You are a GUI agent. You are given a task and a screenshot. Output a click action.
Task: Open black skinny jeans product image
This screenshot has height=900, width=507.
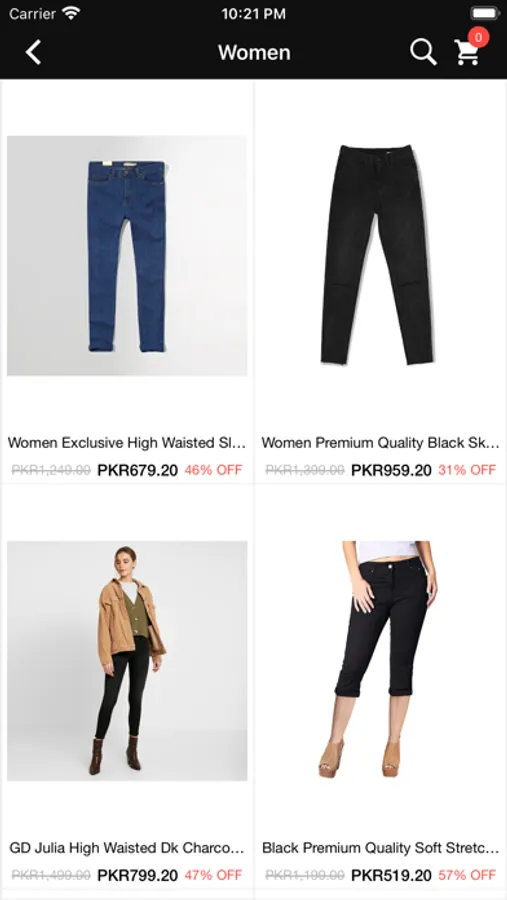click(x=380, y=255)
